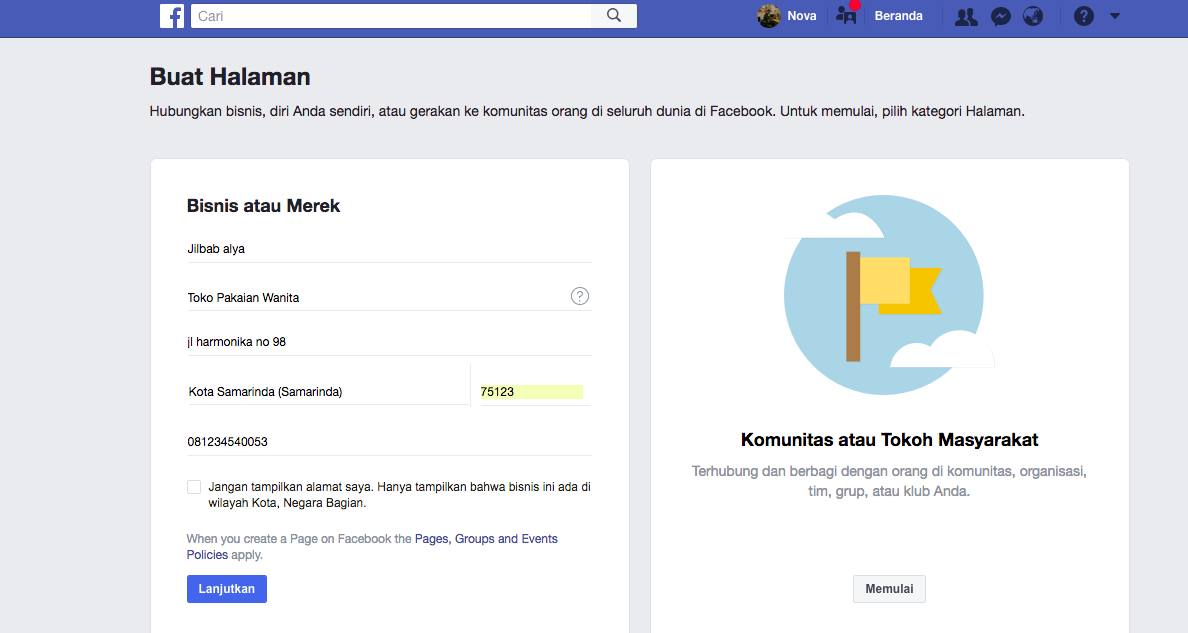This screenshot has height=633, width=1188.
Task: Click Nova's profile picture
Action: pos(768,15)
